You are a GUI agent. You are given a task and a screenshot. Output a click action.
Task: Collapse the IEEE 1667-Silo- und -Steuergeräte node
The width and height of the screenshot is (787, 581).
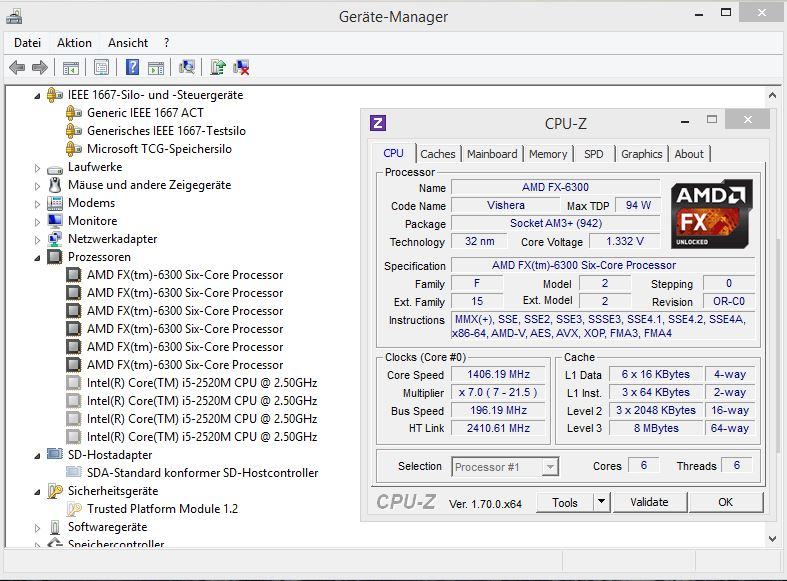tap(37, 95)
